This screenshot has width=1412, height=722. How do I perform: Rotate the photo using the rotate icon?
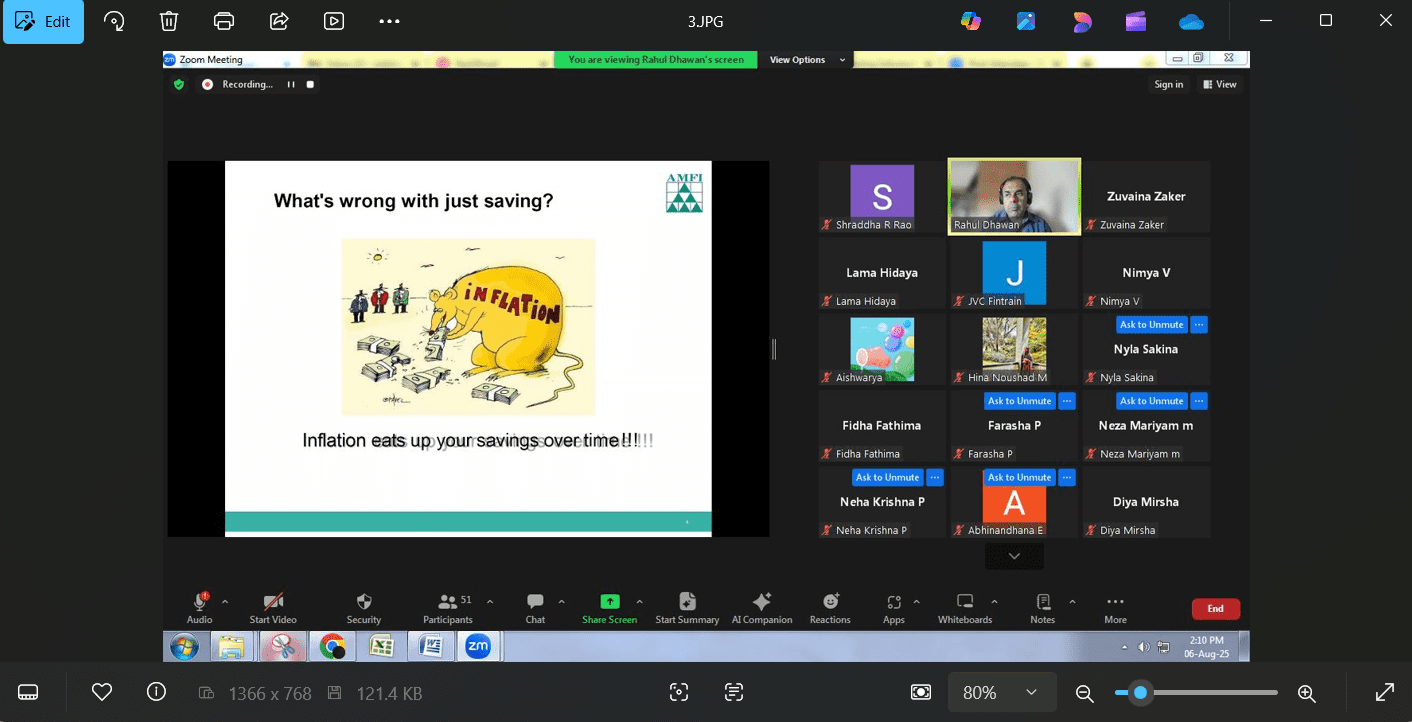(114, 21)
